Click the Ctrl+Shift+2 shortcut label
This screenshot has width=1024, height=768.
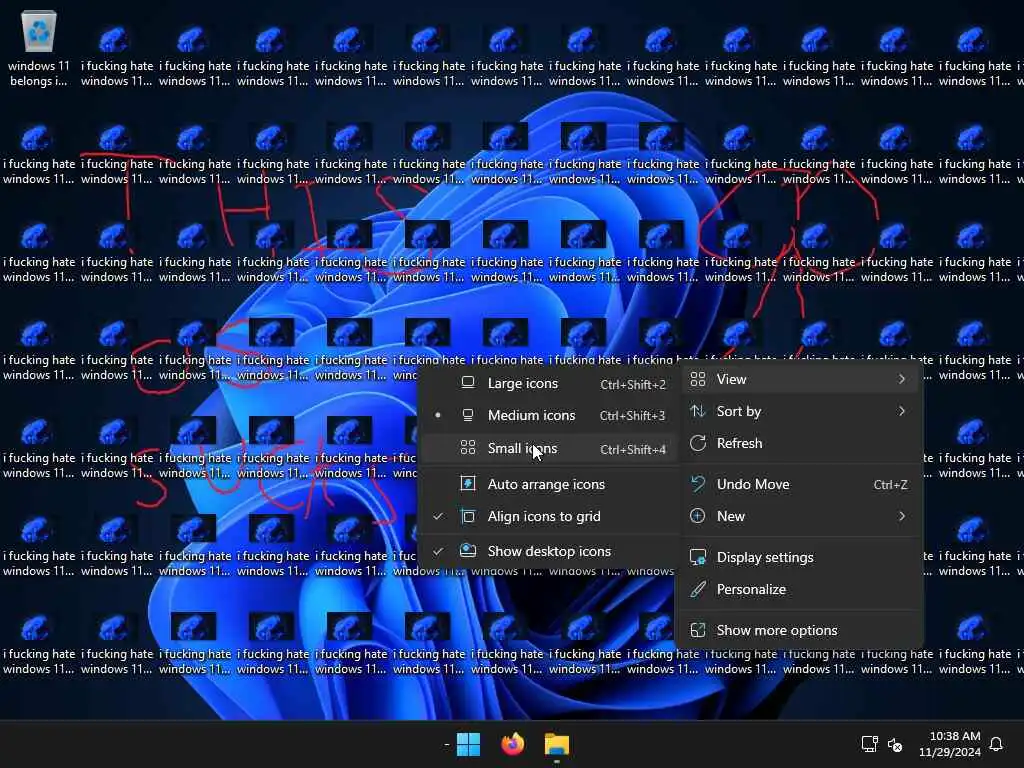point(633,385)
